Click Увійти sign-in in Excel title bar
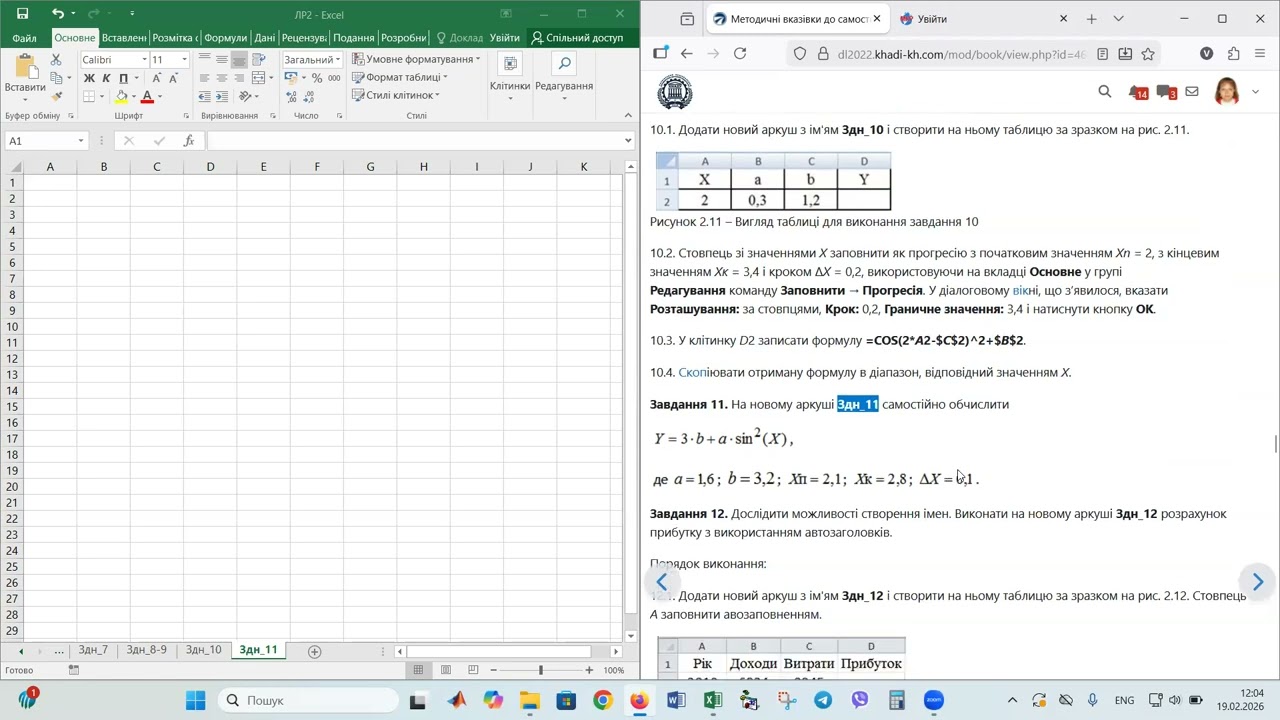Screen dimensions: 1280x720 (505, 38)
